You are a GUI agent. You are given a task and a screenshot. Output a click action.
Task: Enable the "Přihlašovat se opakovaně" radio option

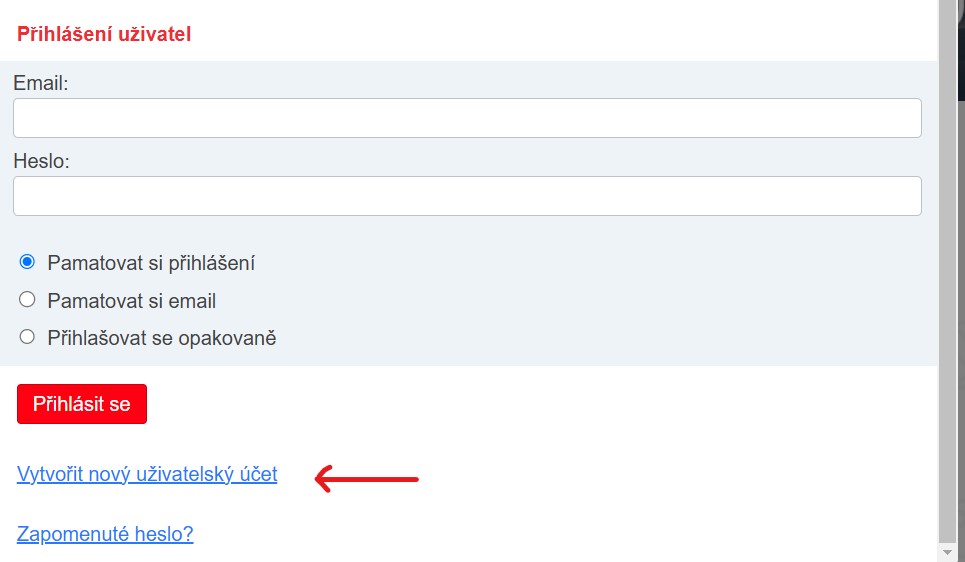[27, 337]
